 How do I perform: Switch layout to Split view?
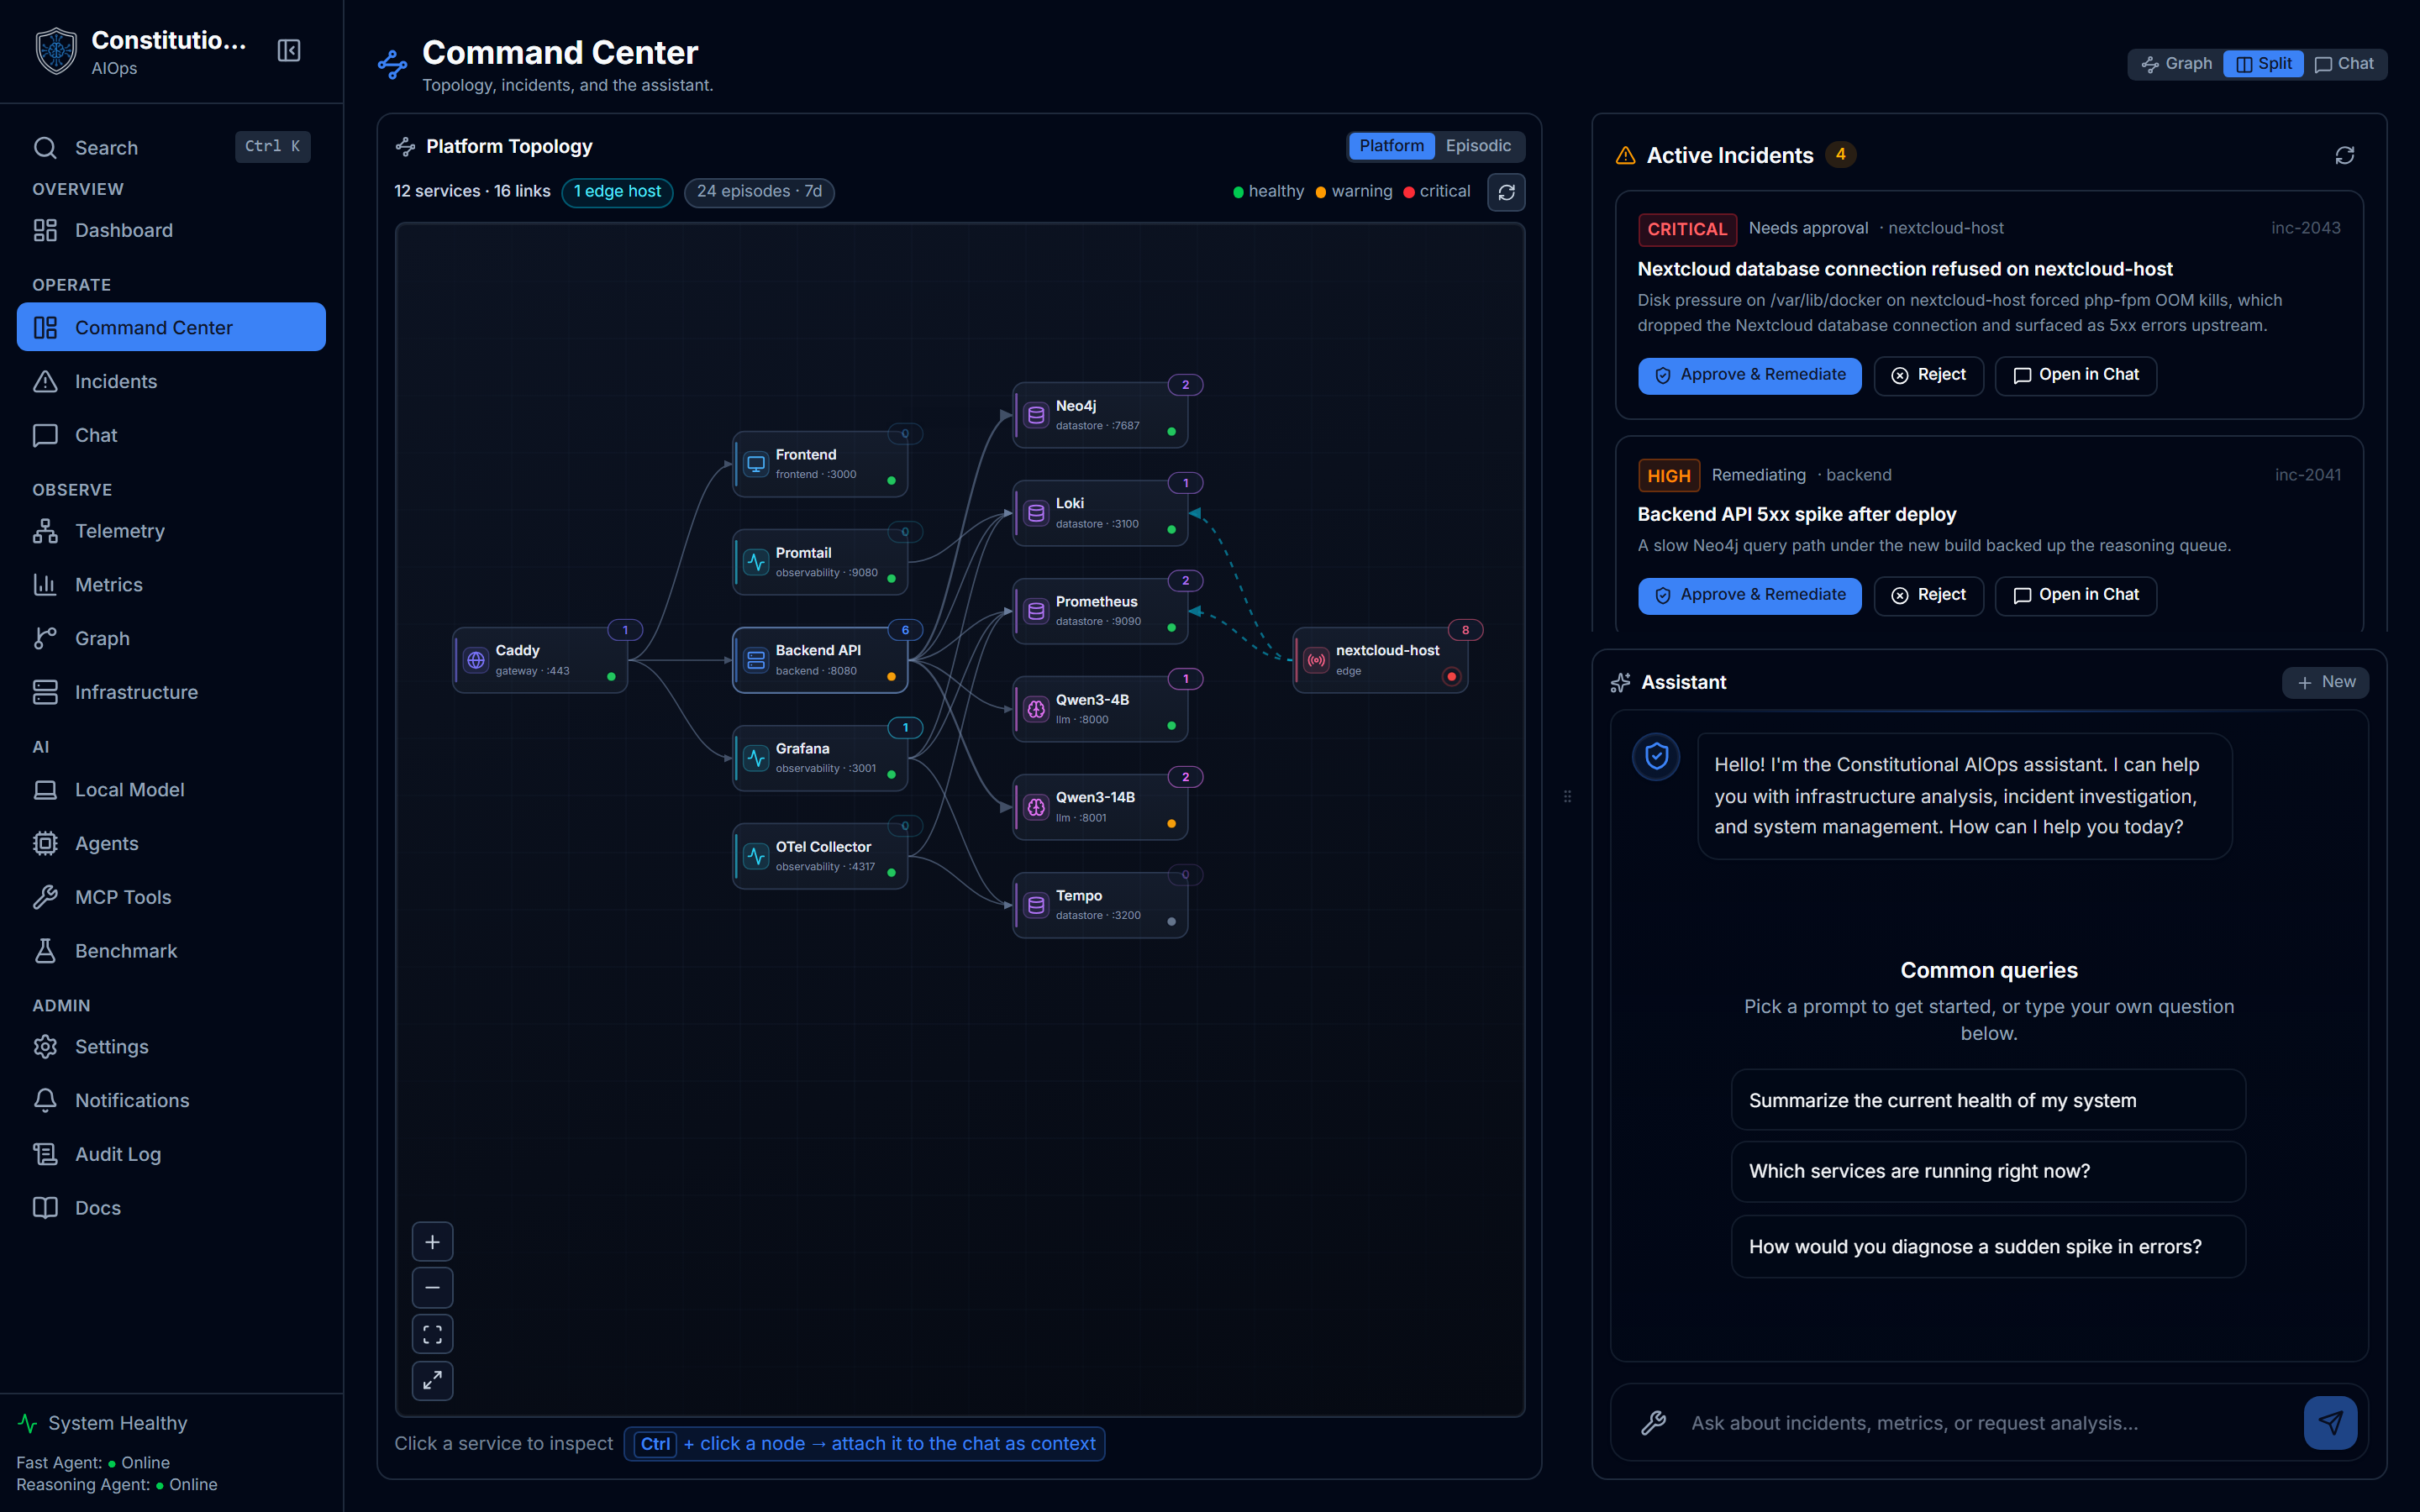[x=2263, y=64]
